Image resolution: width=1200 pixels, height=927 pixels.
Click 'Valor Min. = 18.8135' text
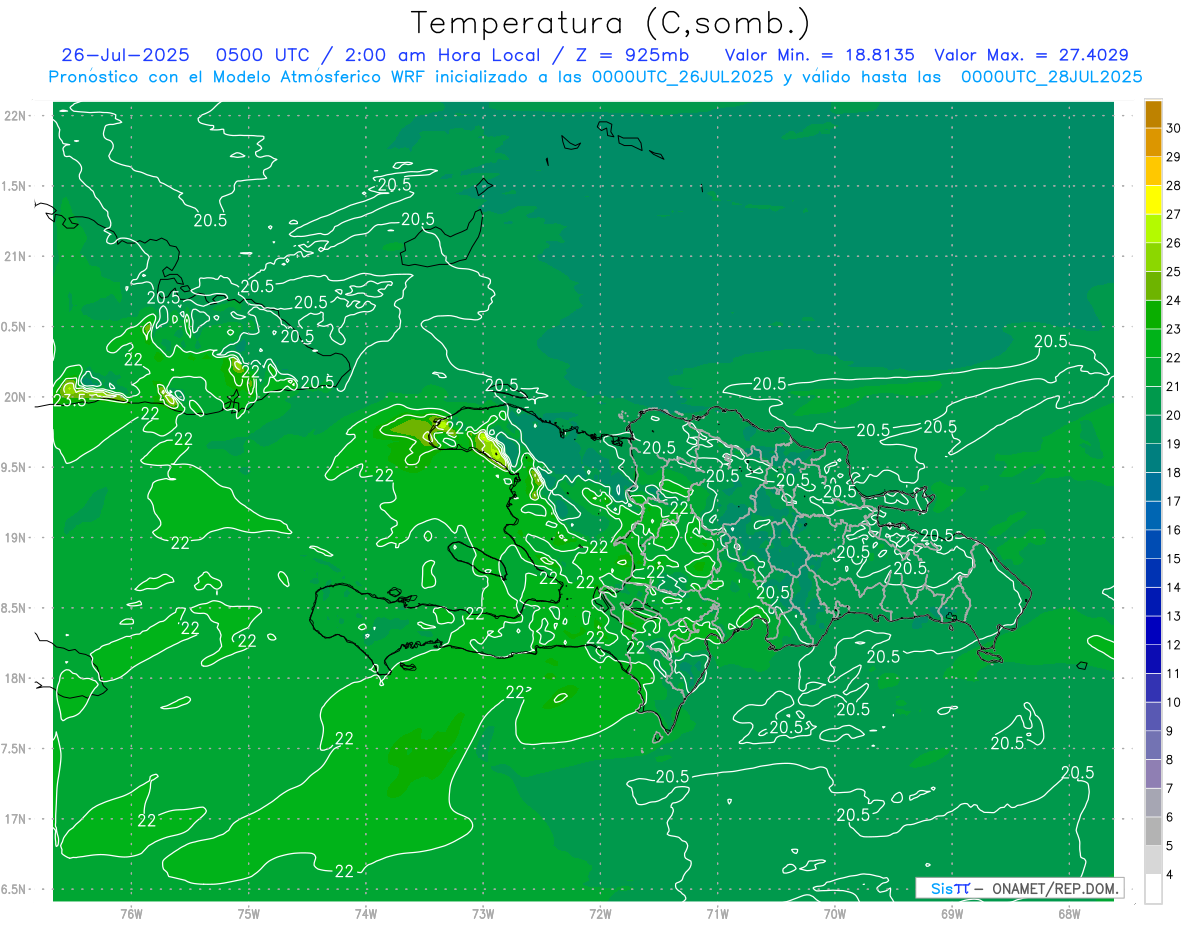coord(820,55)
